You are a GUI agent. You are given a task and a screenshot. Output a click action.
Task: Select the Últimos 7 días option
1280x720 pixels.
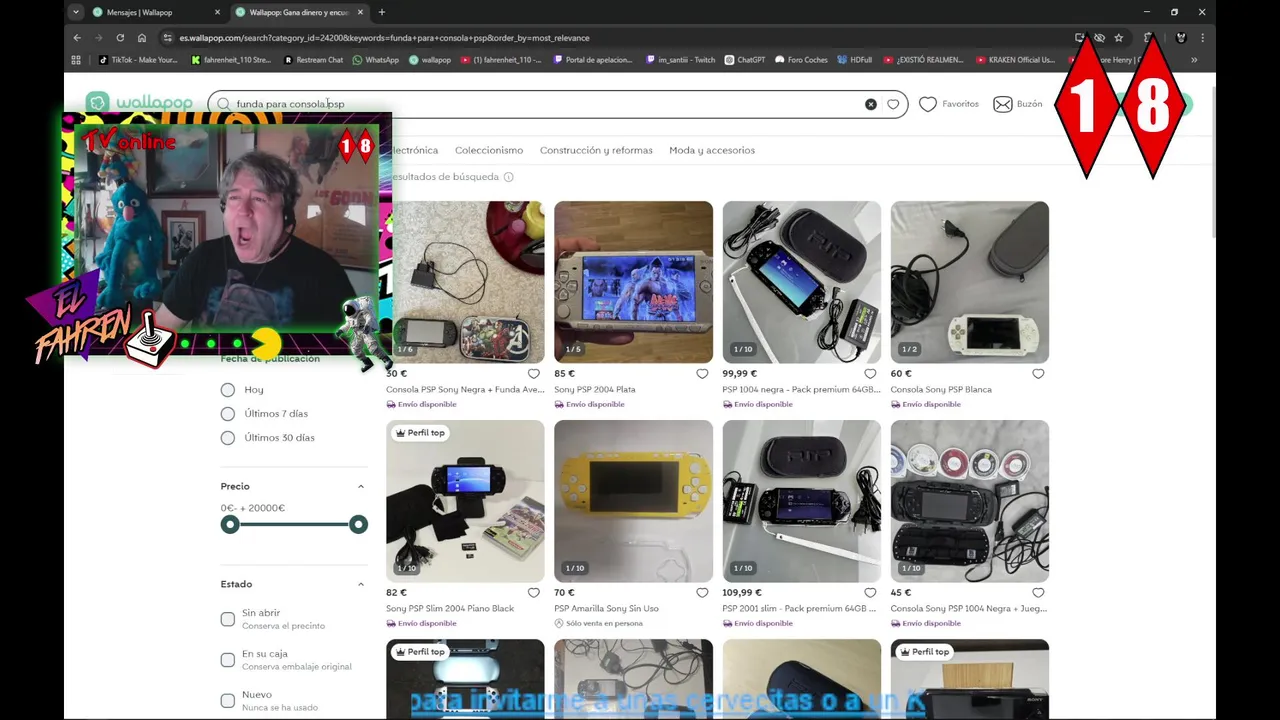point(228,414)
